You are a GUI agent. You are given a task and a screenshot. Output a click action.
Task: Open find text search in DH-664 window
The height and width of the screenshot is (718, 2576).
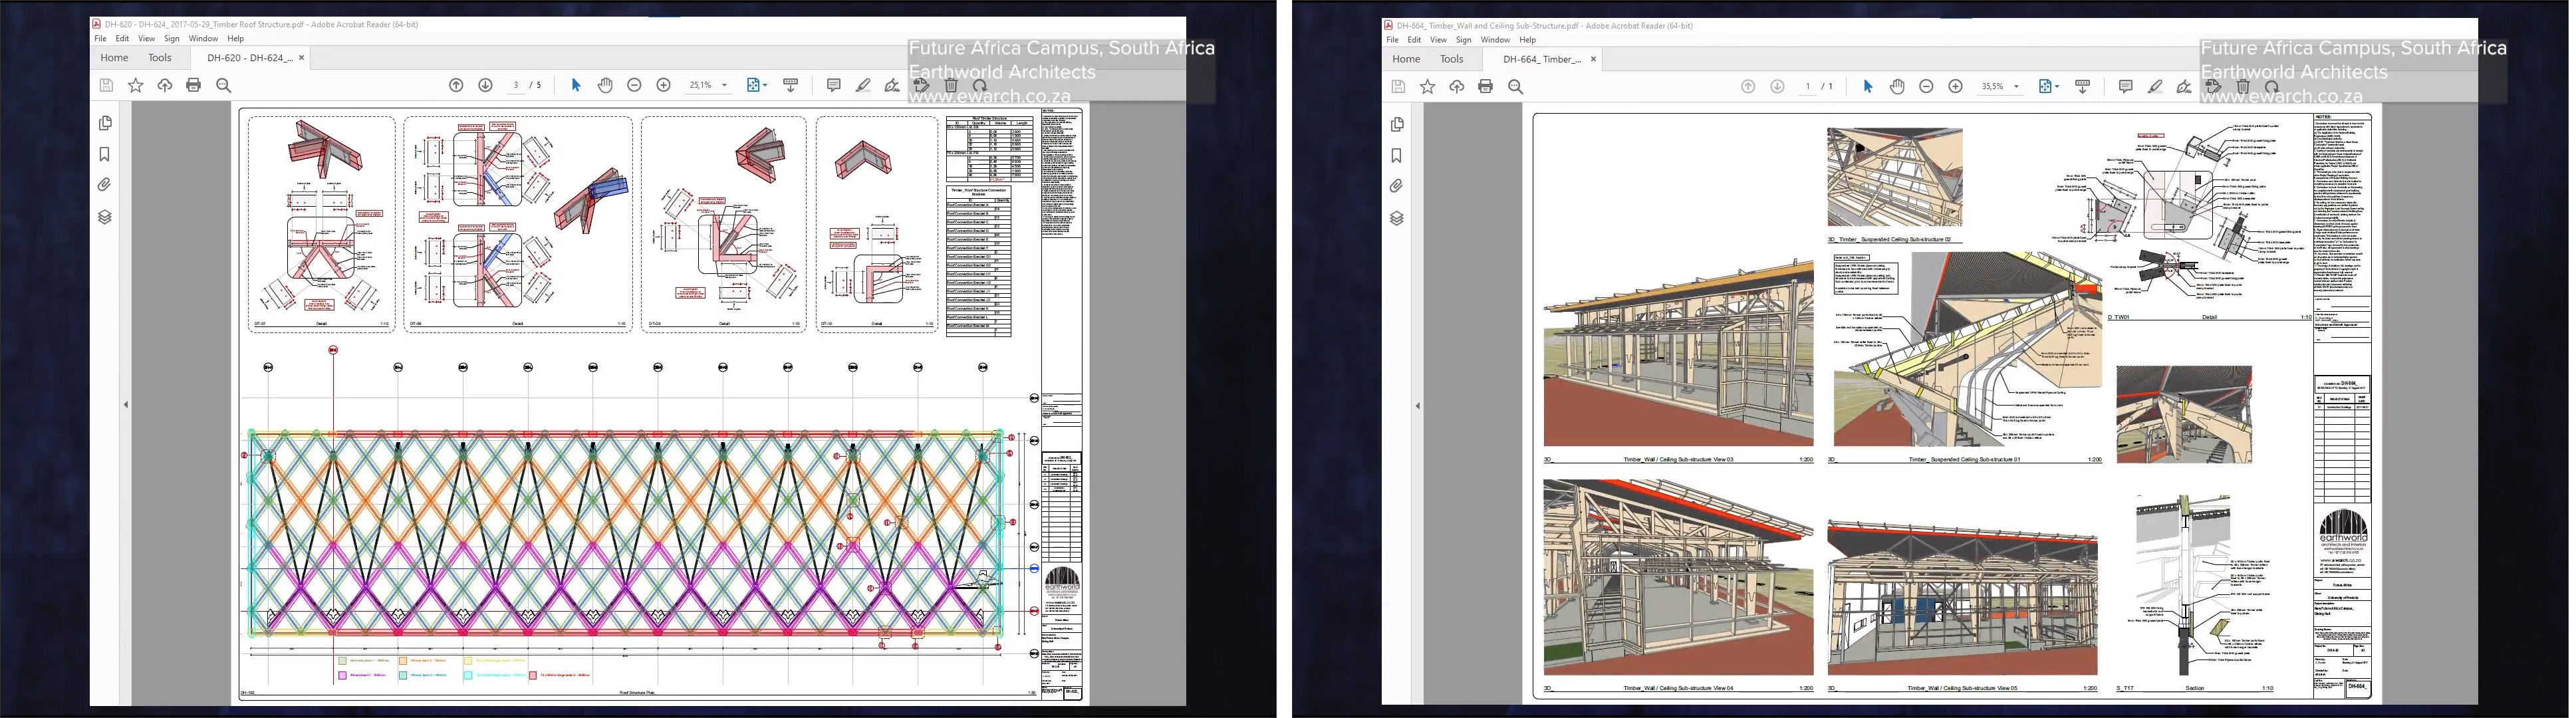click(1516, 87)
